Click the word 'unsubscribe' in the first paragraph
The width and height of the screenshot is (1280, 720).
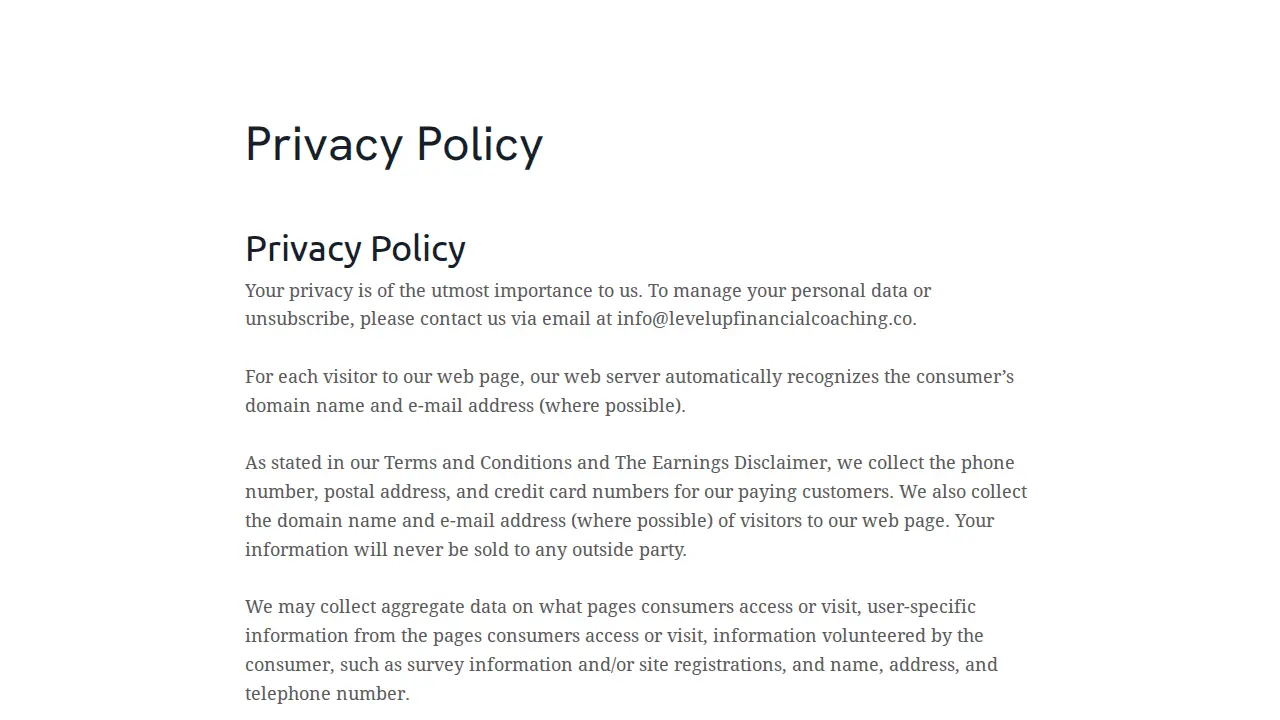pyautogui.click(x=297, y=319)
